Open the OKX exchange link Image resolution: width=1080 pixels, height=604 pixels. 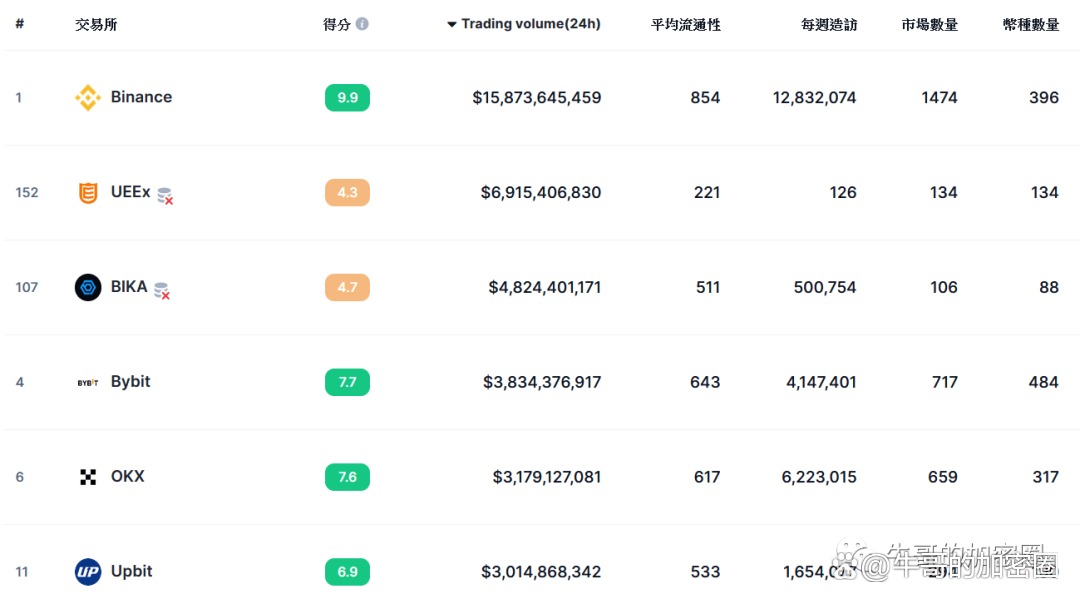pos(127,477)
